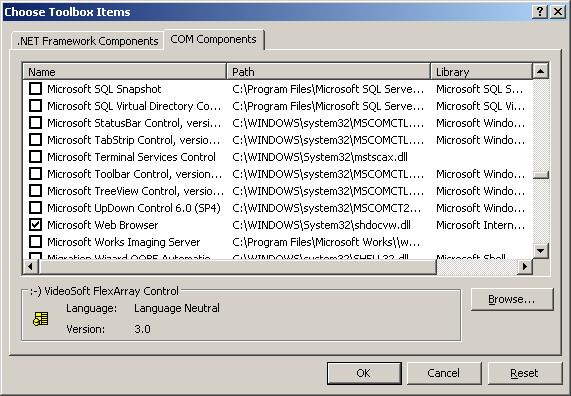Click the Version 3.0 value

tap(142, 329)
